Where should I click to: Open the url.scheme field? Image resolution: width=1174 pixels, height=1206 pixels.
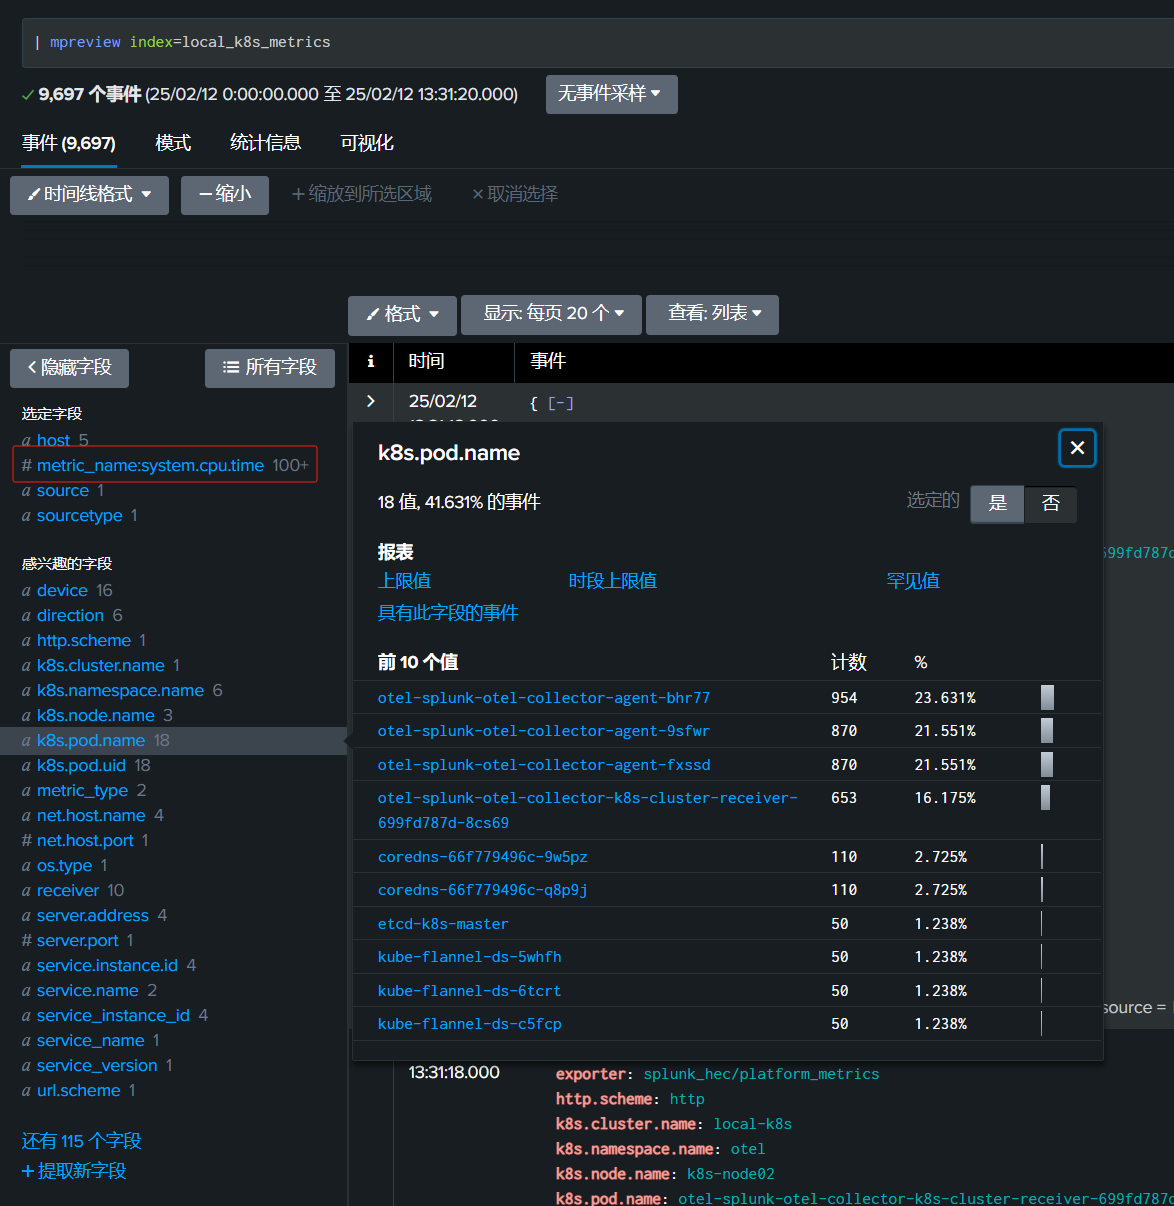pos(79,1090)
